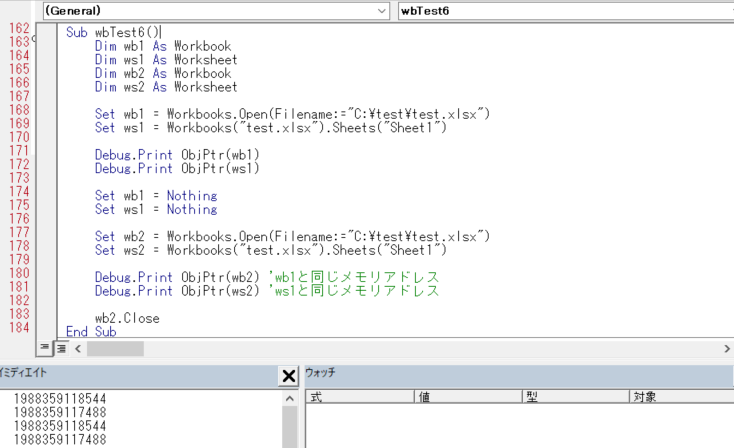Open the (General) object dropdown
This screenshot has height=448, width=734.
tap(216, 11)
